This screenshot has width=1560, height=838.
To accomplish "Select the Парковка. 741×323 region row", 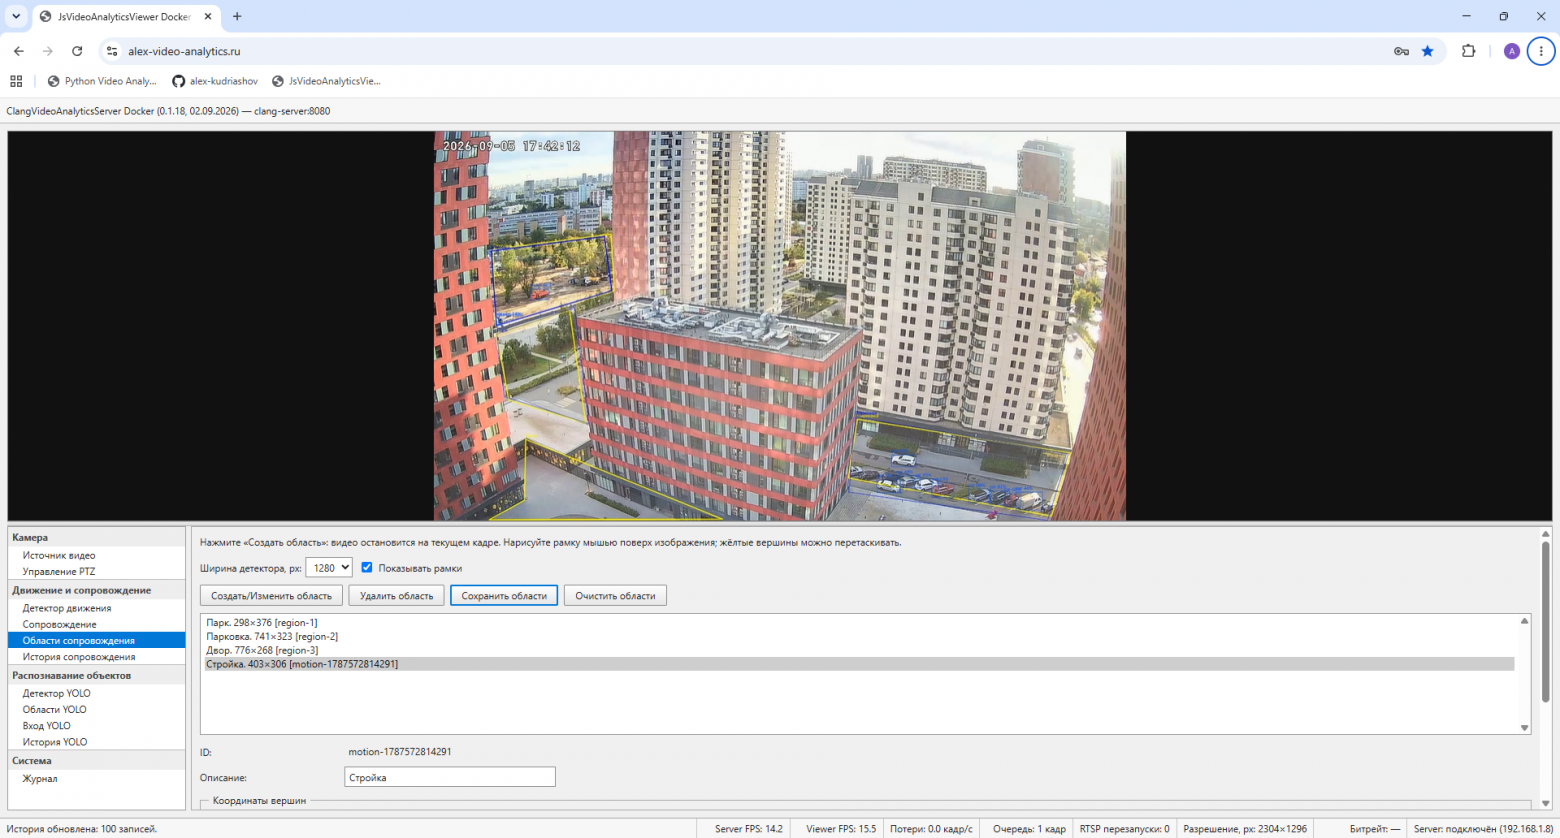I will [x=859, y=636].
